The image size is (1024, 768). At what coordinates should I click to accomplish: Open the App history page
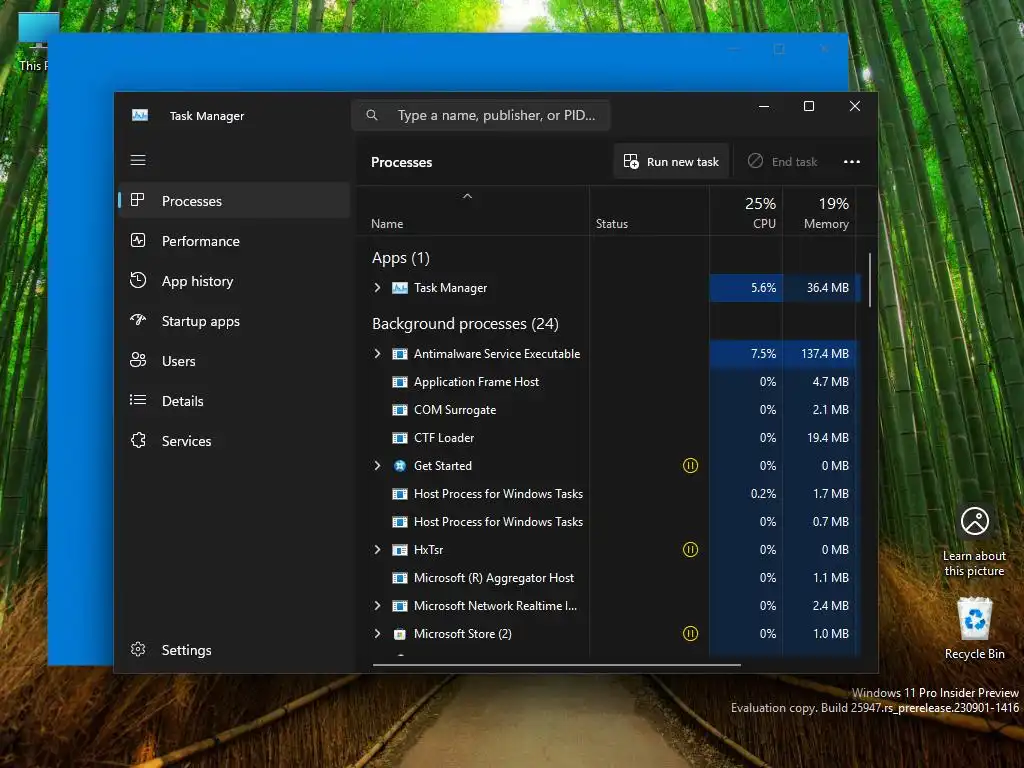[x=234, y=281]
